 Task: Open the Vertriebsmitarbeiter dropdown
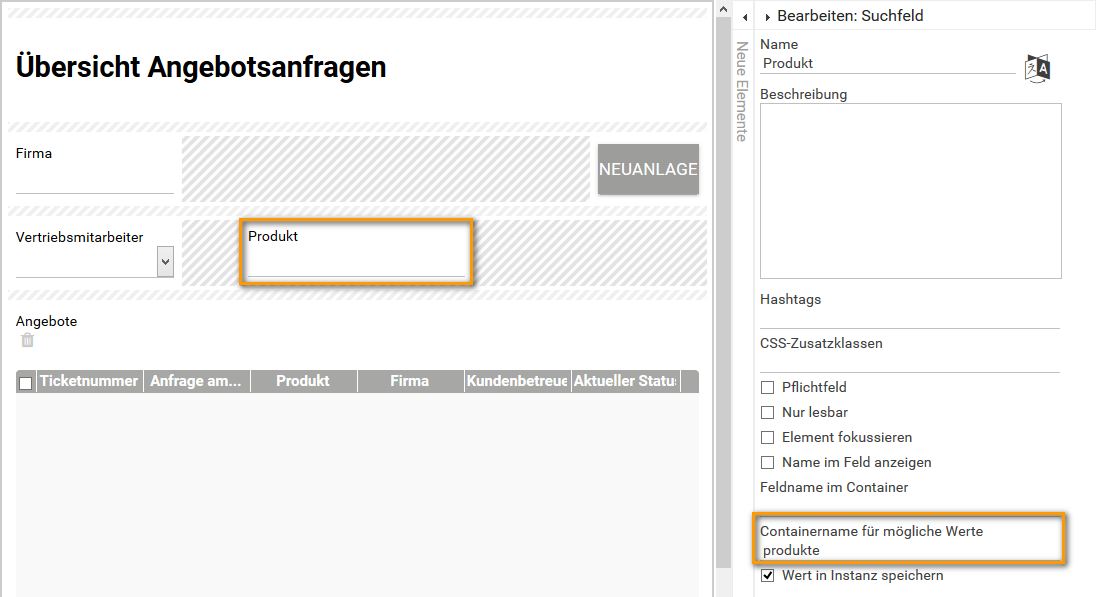coord(164,261)
